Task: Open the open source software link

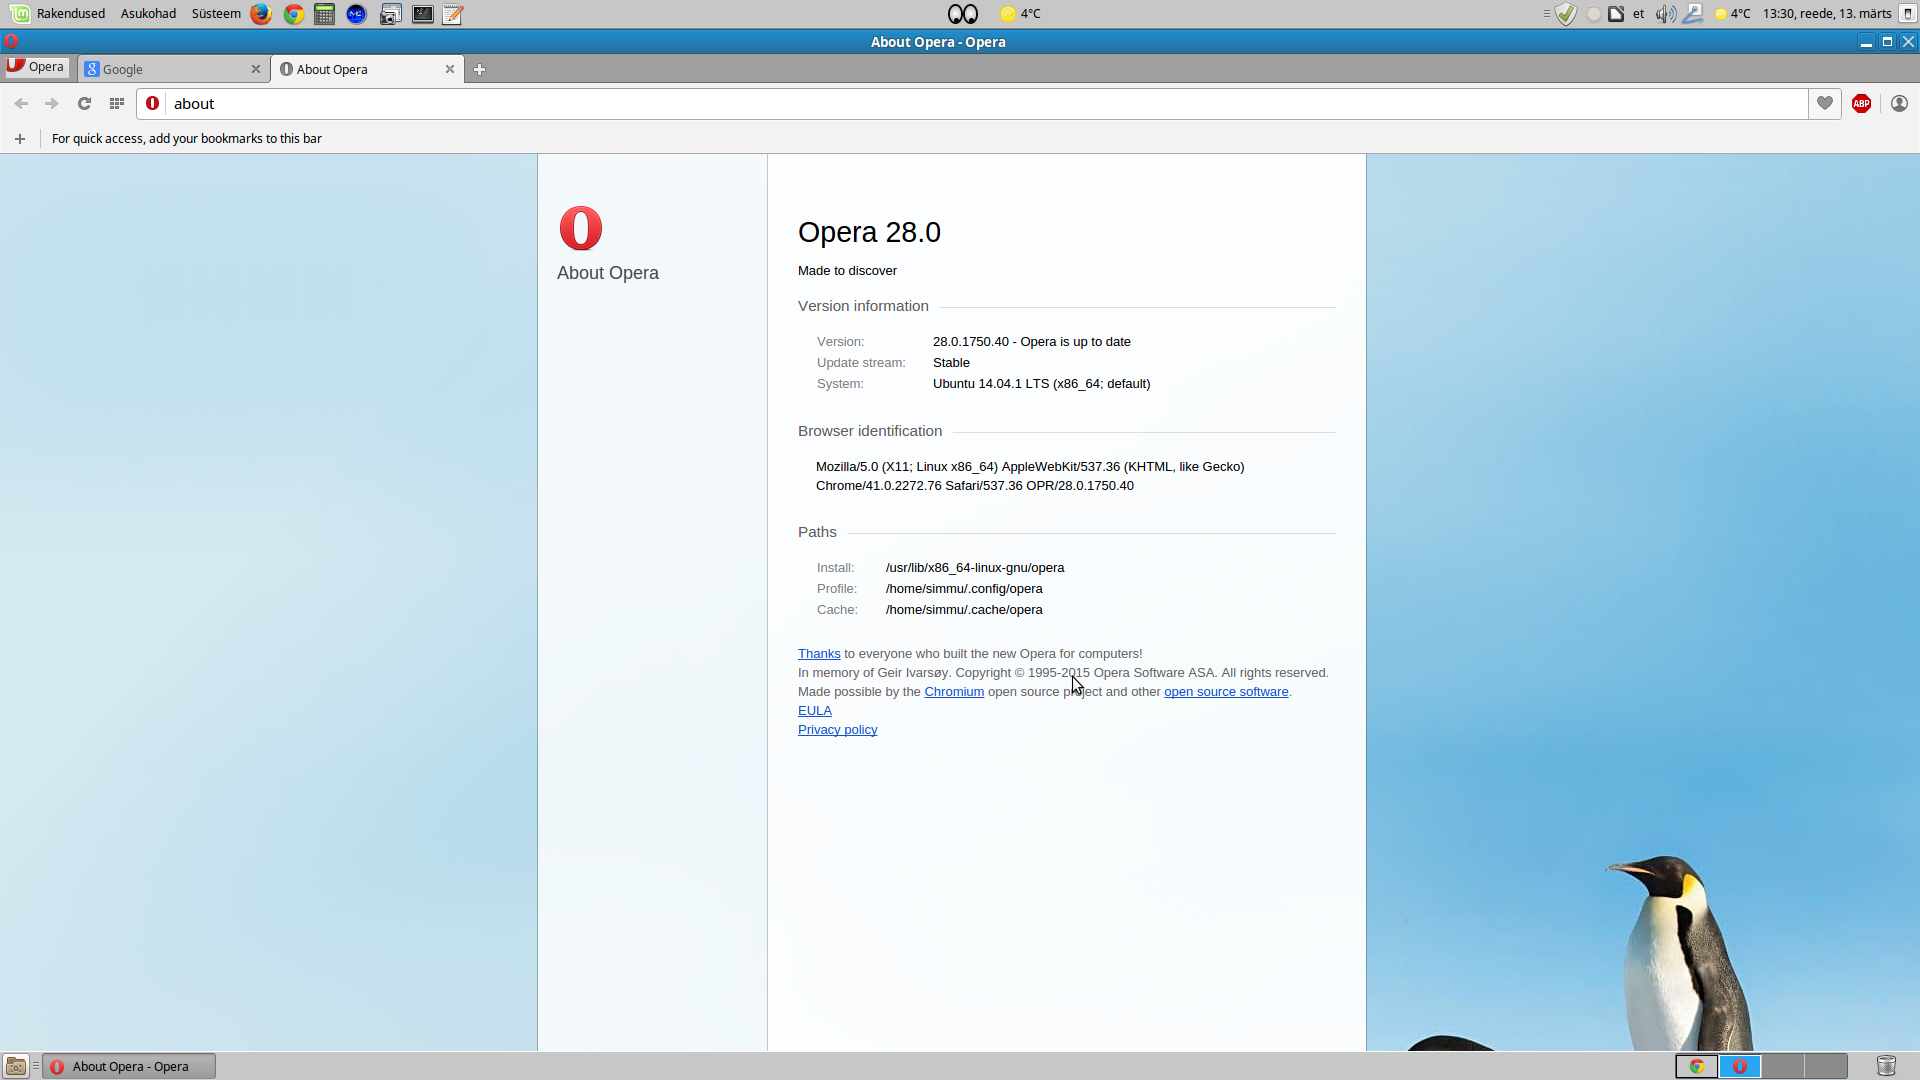Action: pyautogui.click(x=1226, y=692)
